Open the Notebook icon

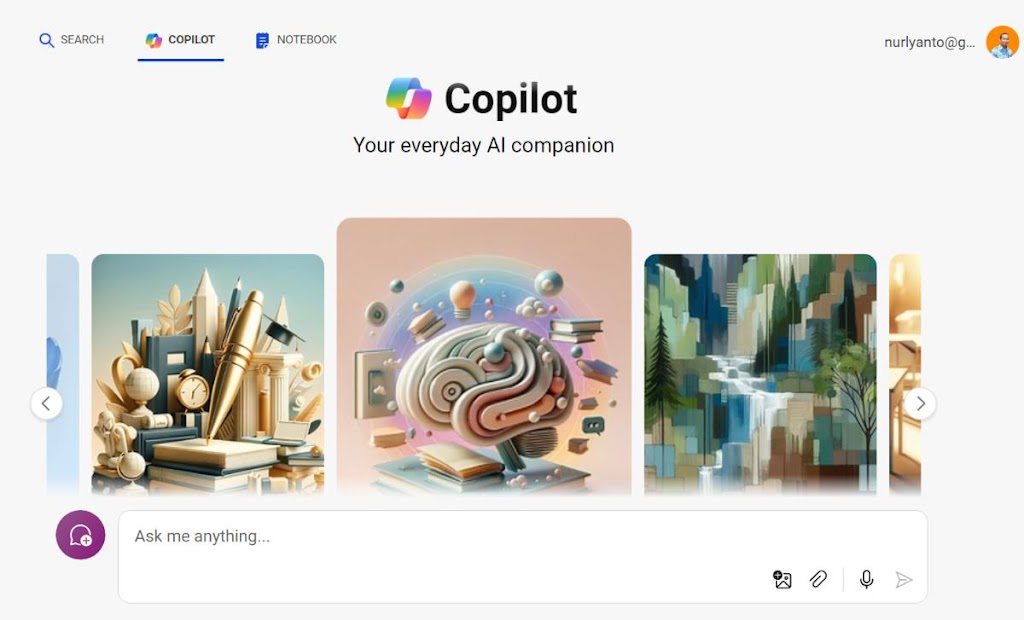point(262,41)
